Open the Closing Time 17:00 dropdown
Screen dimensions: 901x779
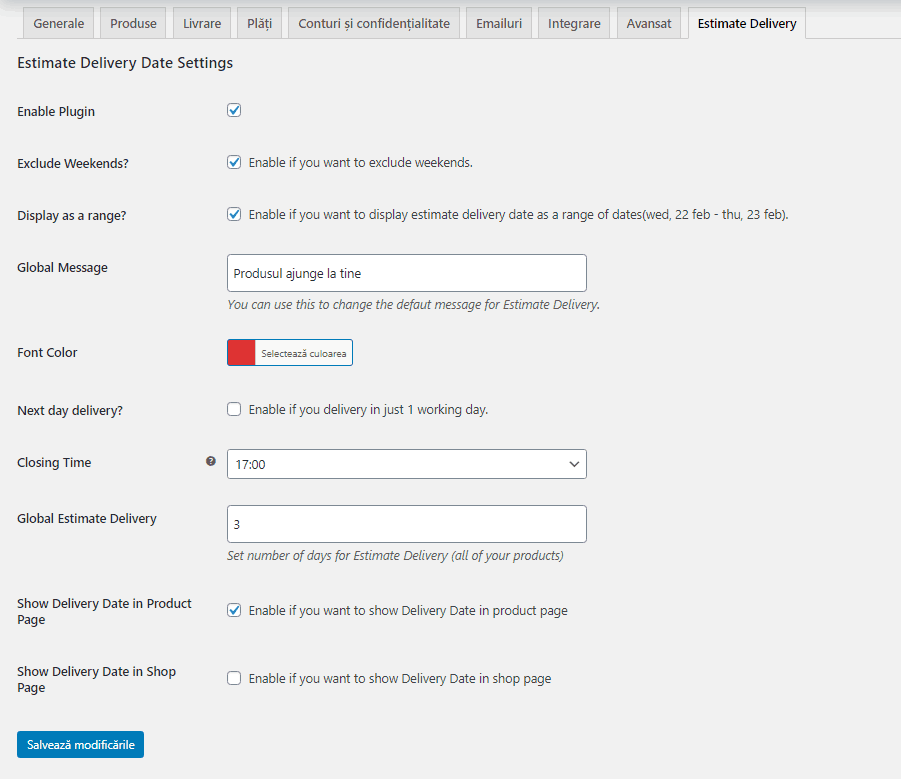(407, 464)
